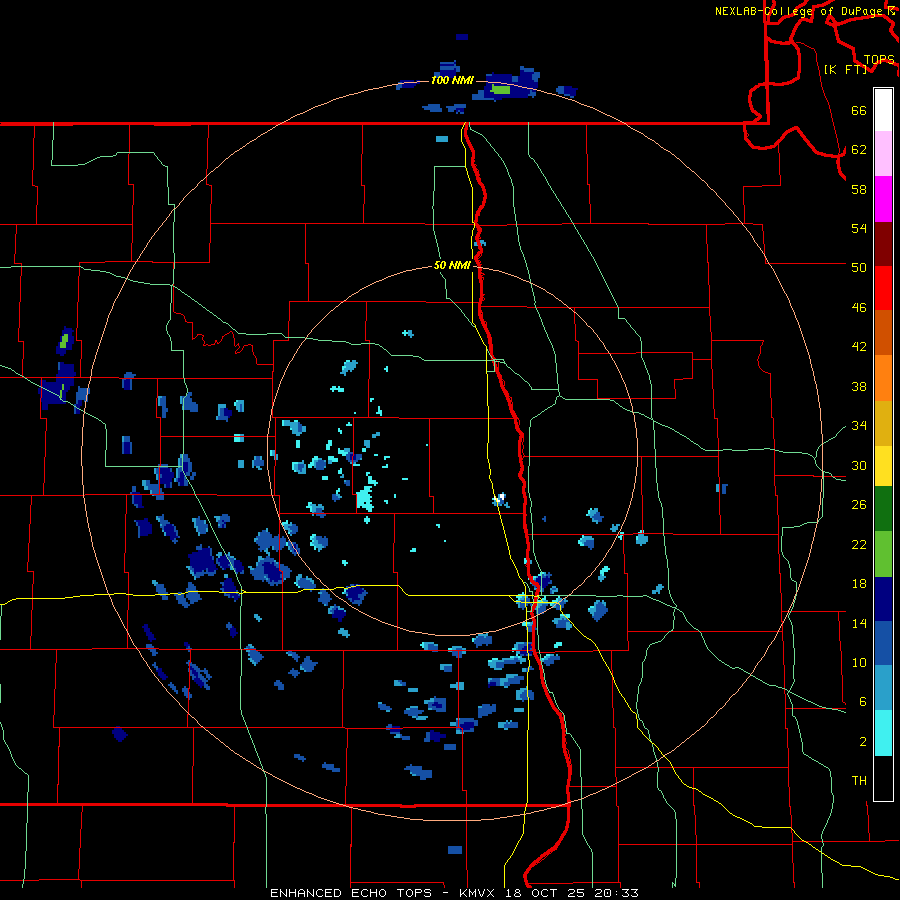900x900 pixels.
Task: Click the "54" legend value
Action: [859, 228]
